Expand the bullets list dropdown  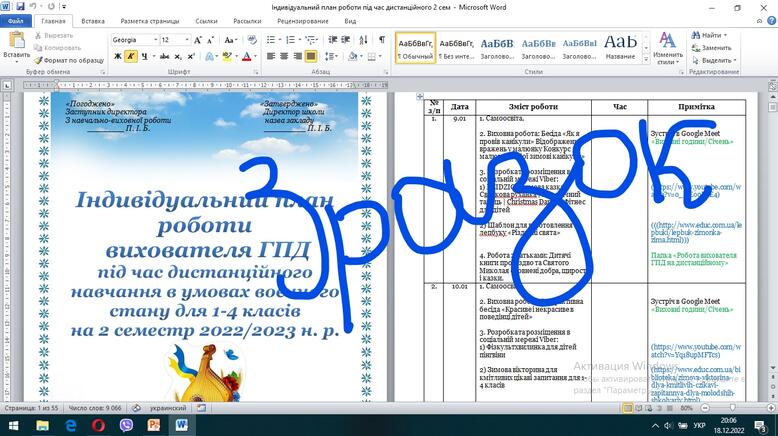coord(280,40)
